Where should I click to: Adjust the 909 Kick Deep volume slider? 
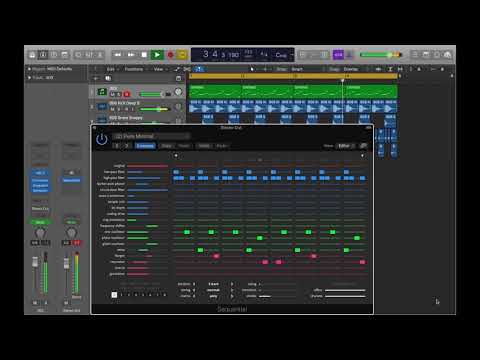click(x=155, y=109)
